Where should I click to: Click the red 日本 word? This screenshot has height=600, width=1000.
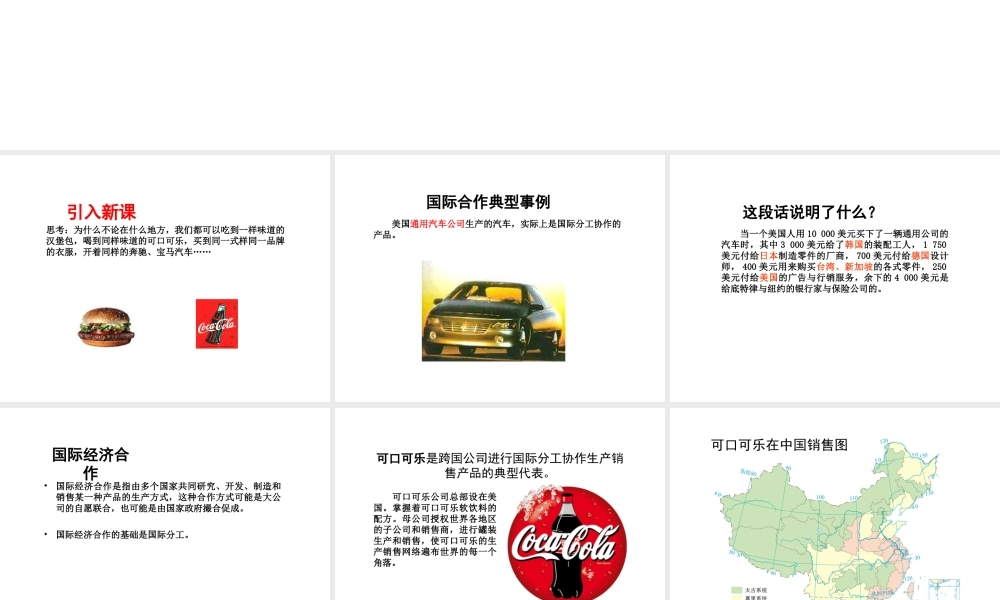[768, 256]
